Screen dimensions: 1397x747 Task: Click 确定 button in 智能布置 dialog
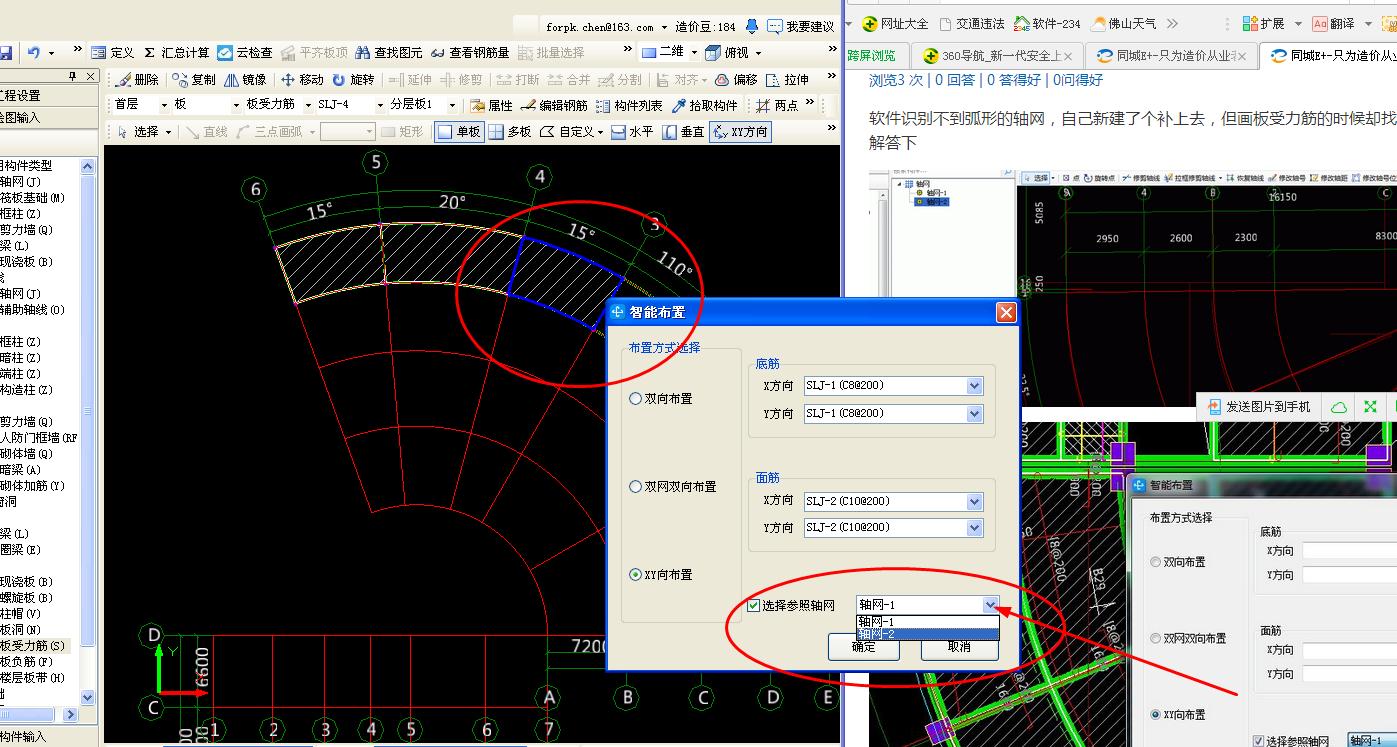(x=863, y=648)
